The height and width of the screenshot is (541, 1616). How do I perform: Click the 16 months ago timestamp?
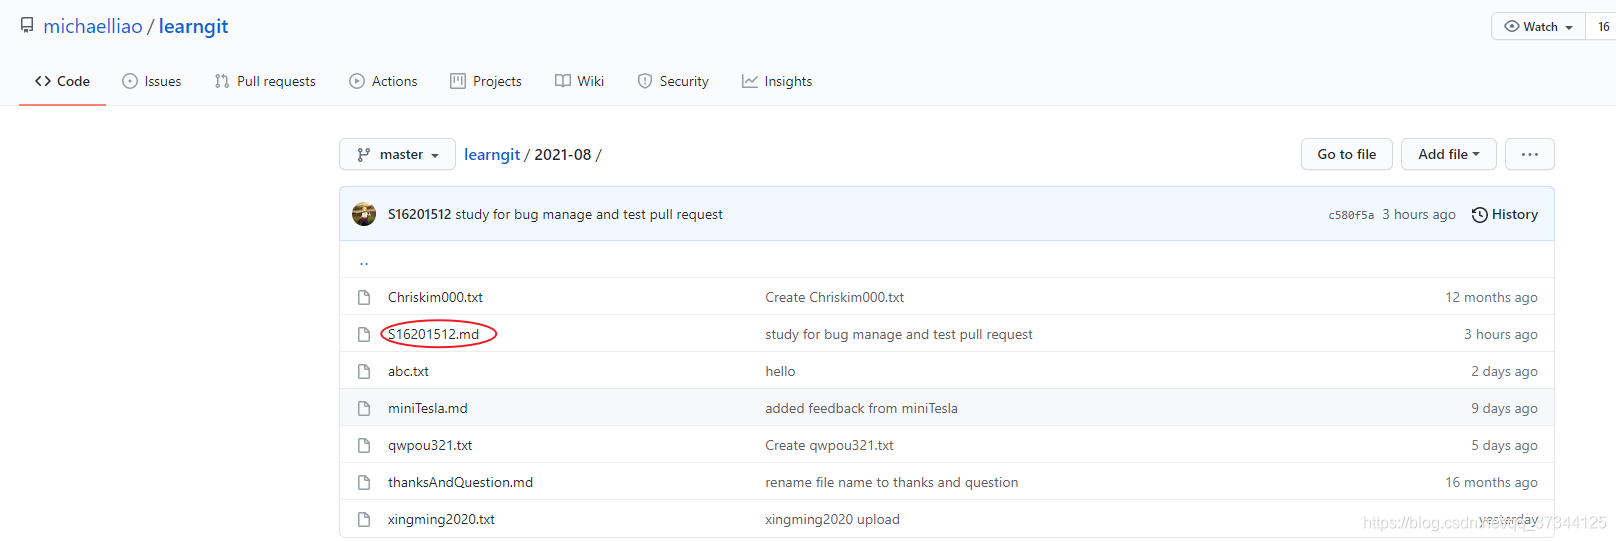tap(1491, 482)
